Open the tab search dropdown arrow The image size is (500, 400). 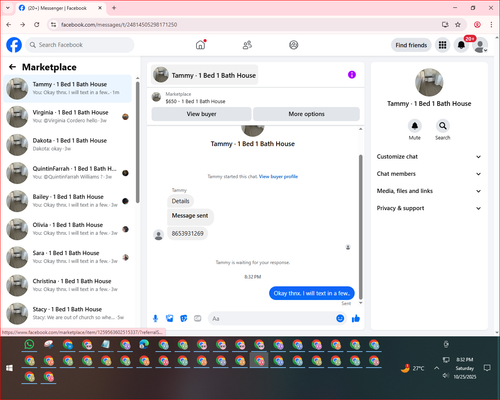[8, 8]
